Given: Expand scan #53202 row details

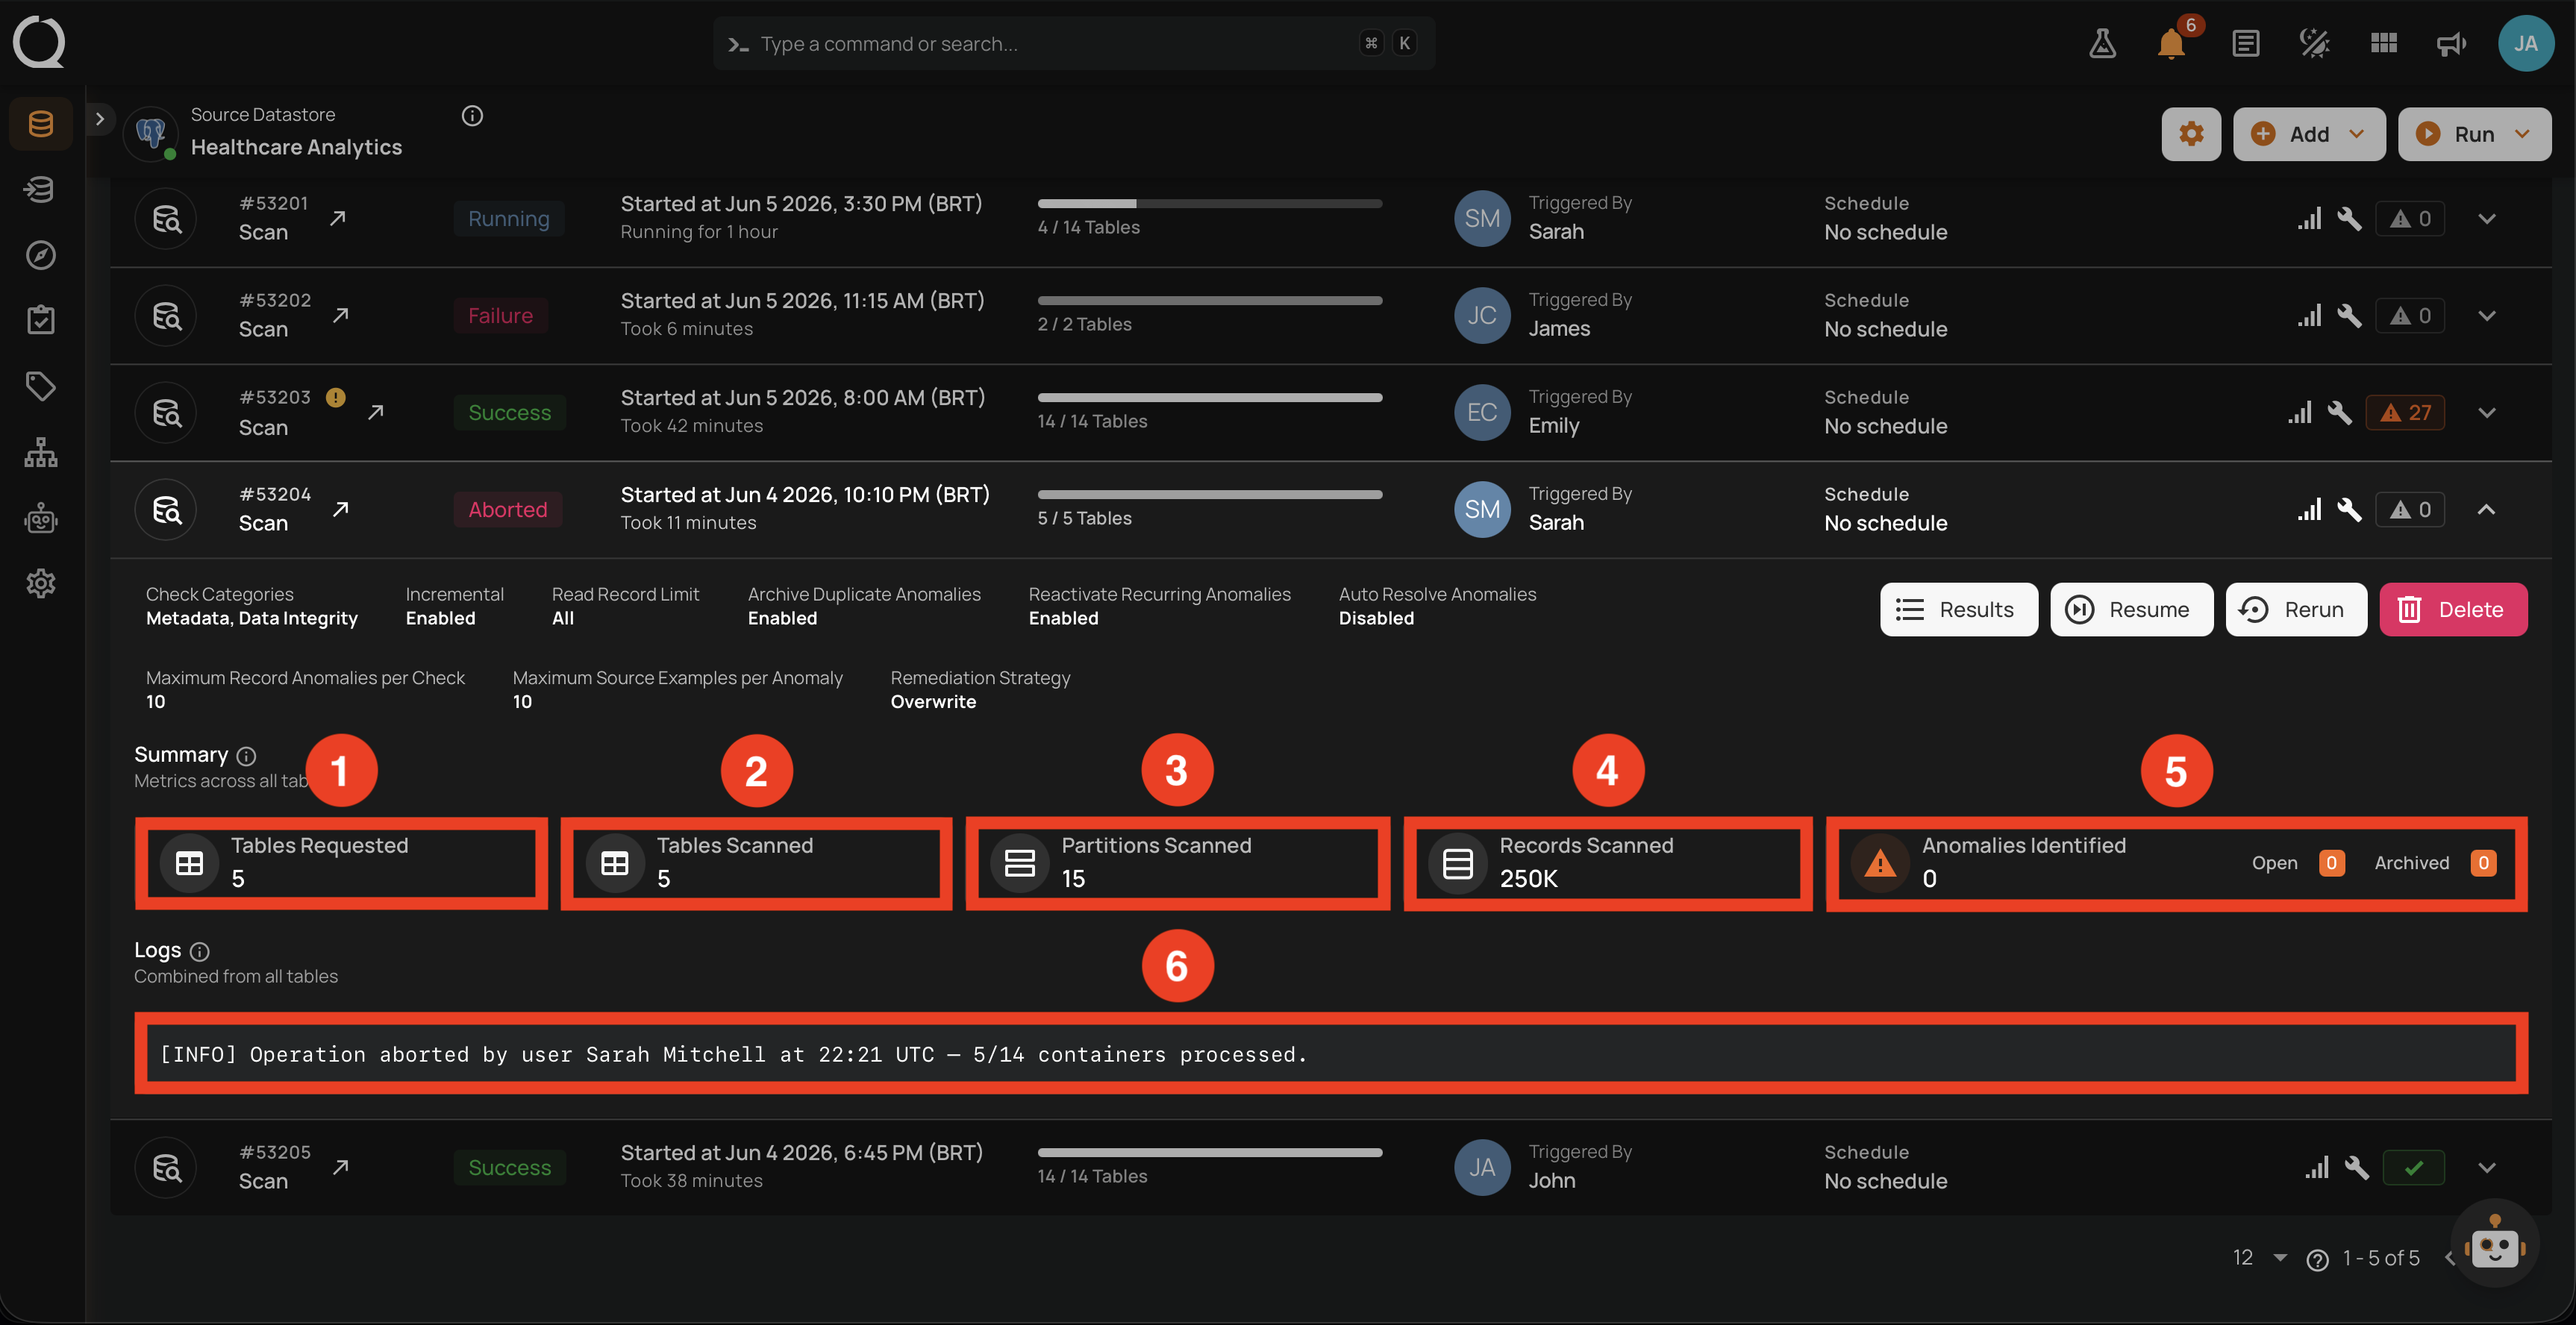Looking at the screenshot, I should (2487, 315).
